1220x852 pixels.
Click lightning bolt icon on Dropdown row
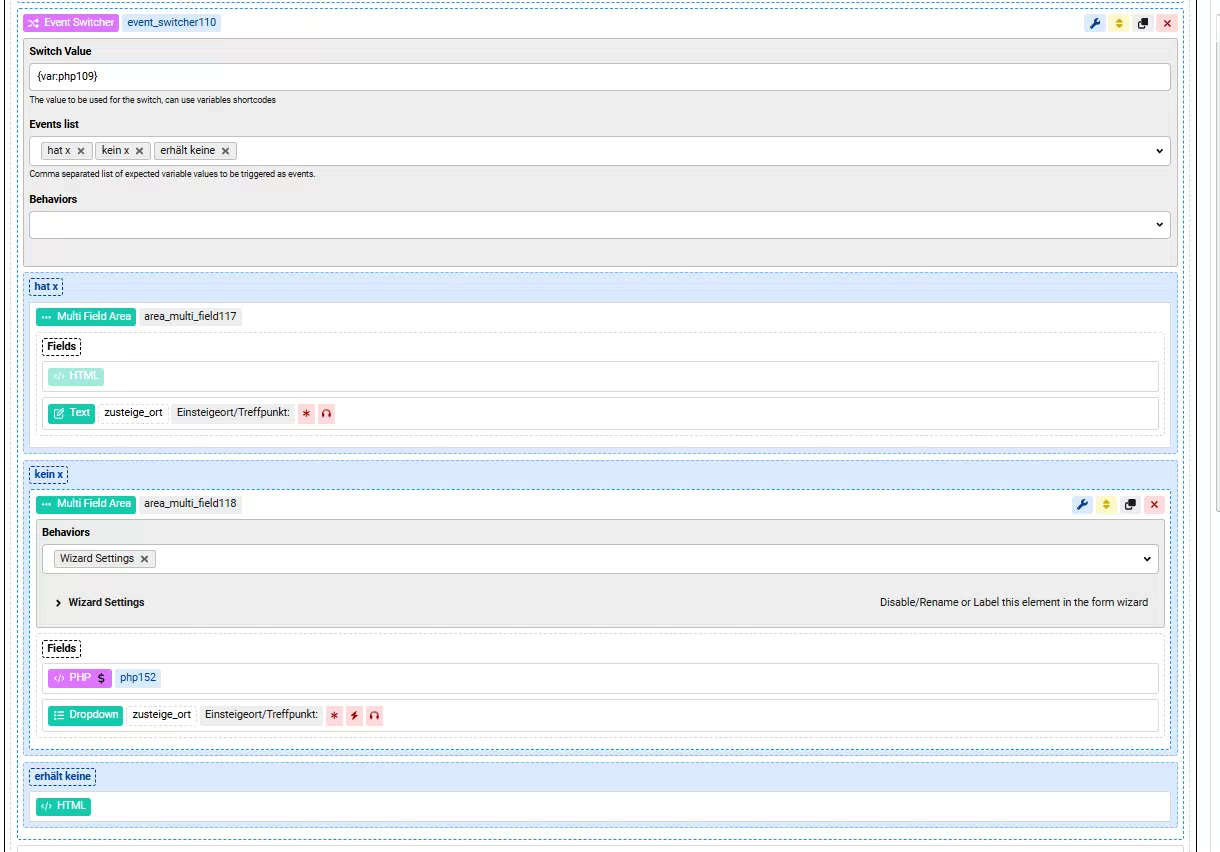click(x=354, y=716)
